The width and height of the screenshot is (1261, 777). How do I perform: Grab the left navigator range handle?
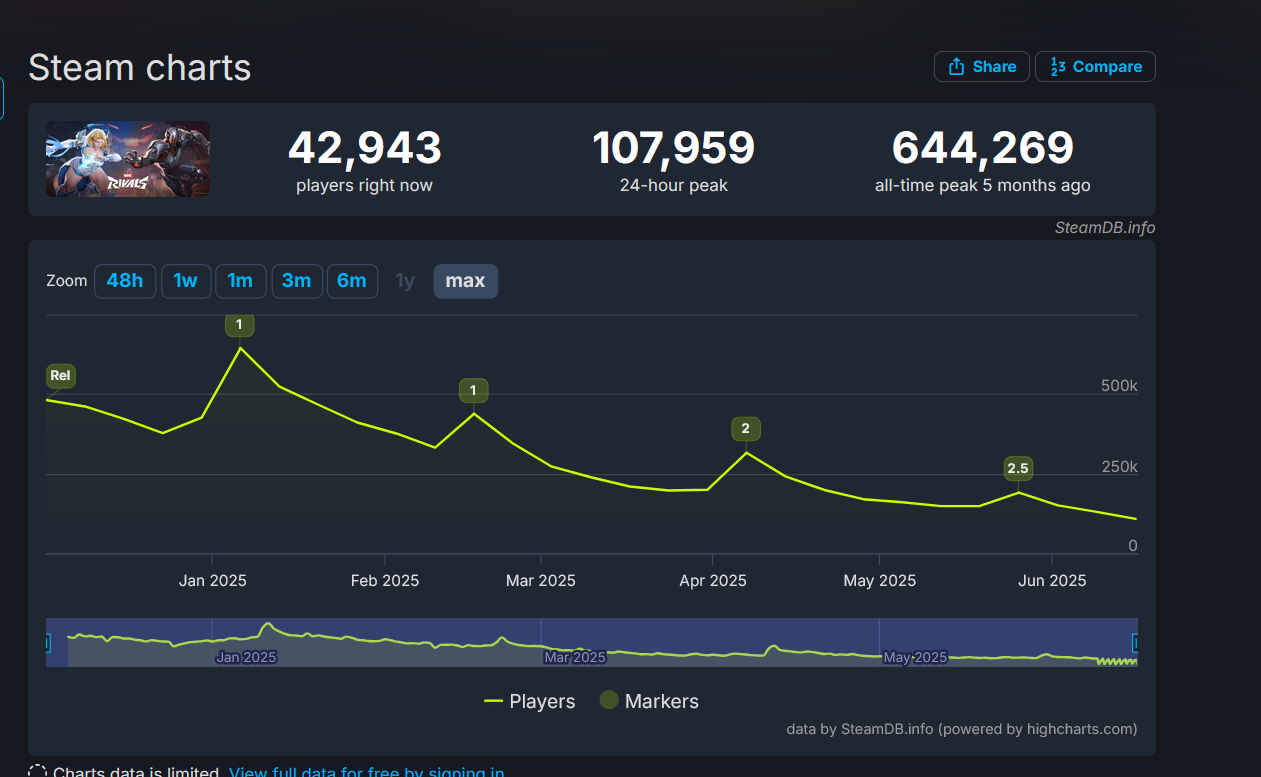click(x=47, y=643)
